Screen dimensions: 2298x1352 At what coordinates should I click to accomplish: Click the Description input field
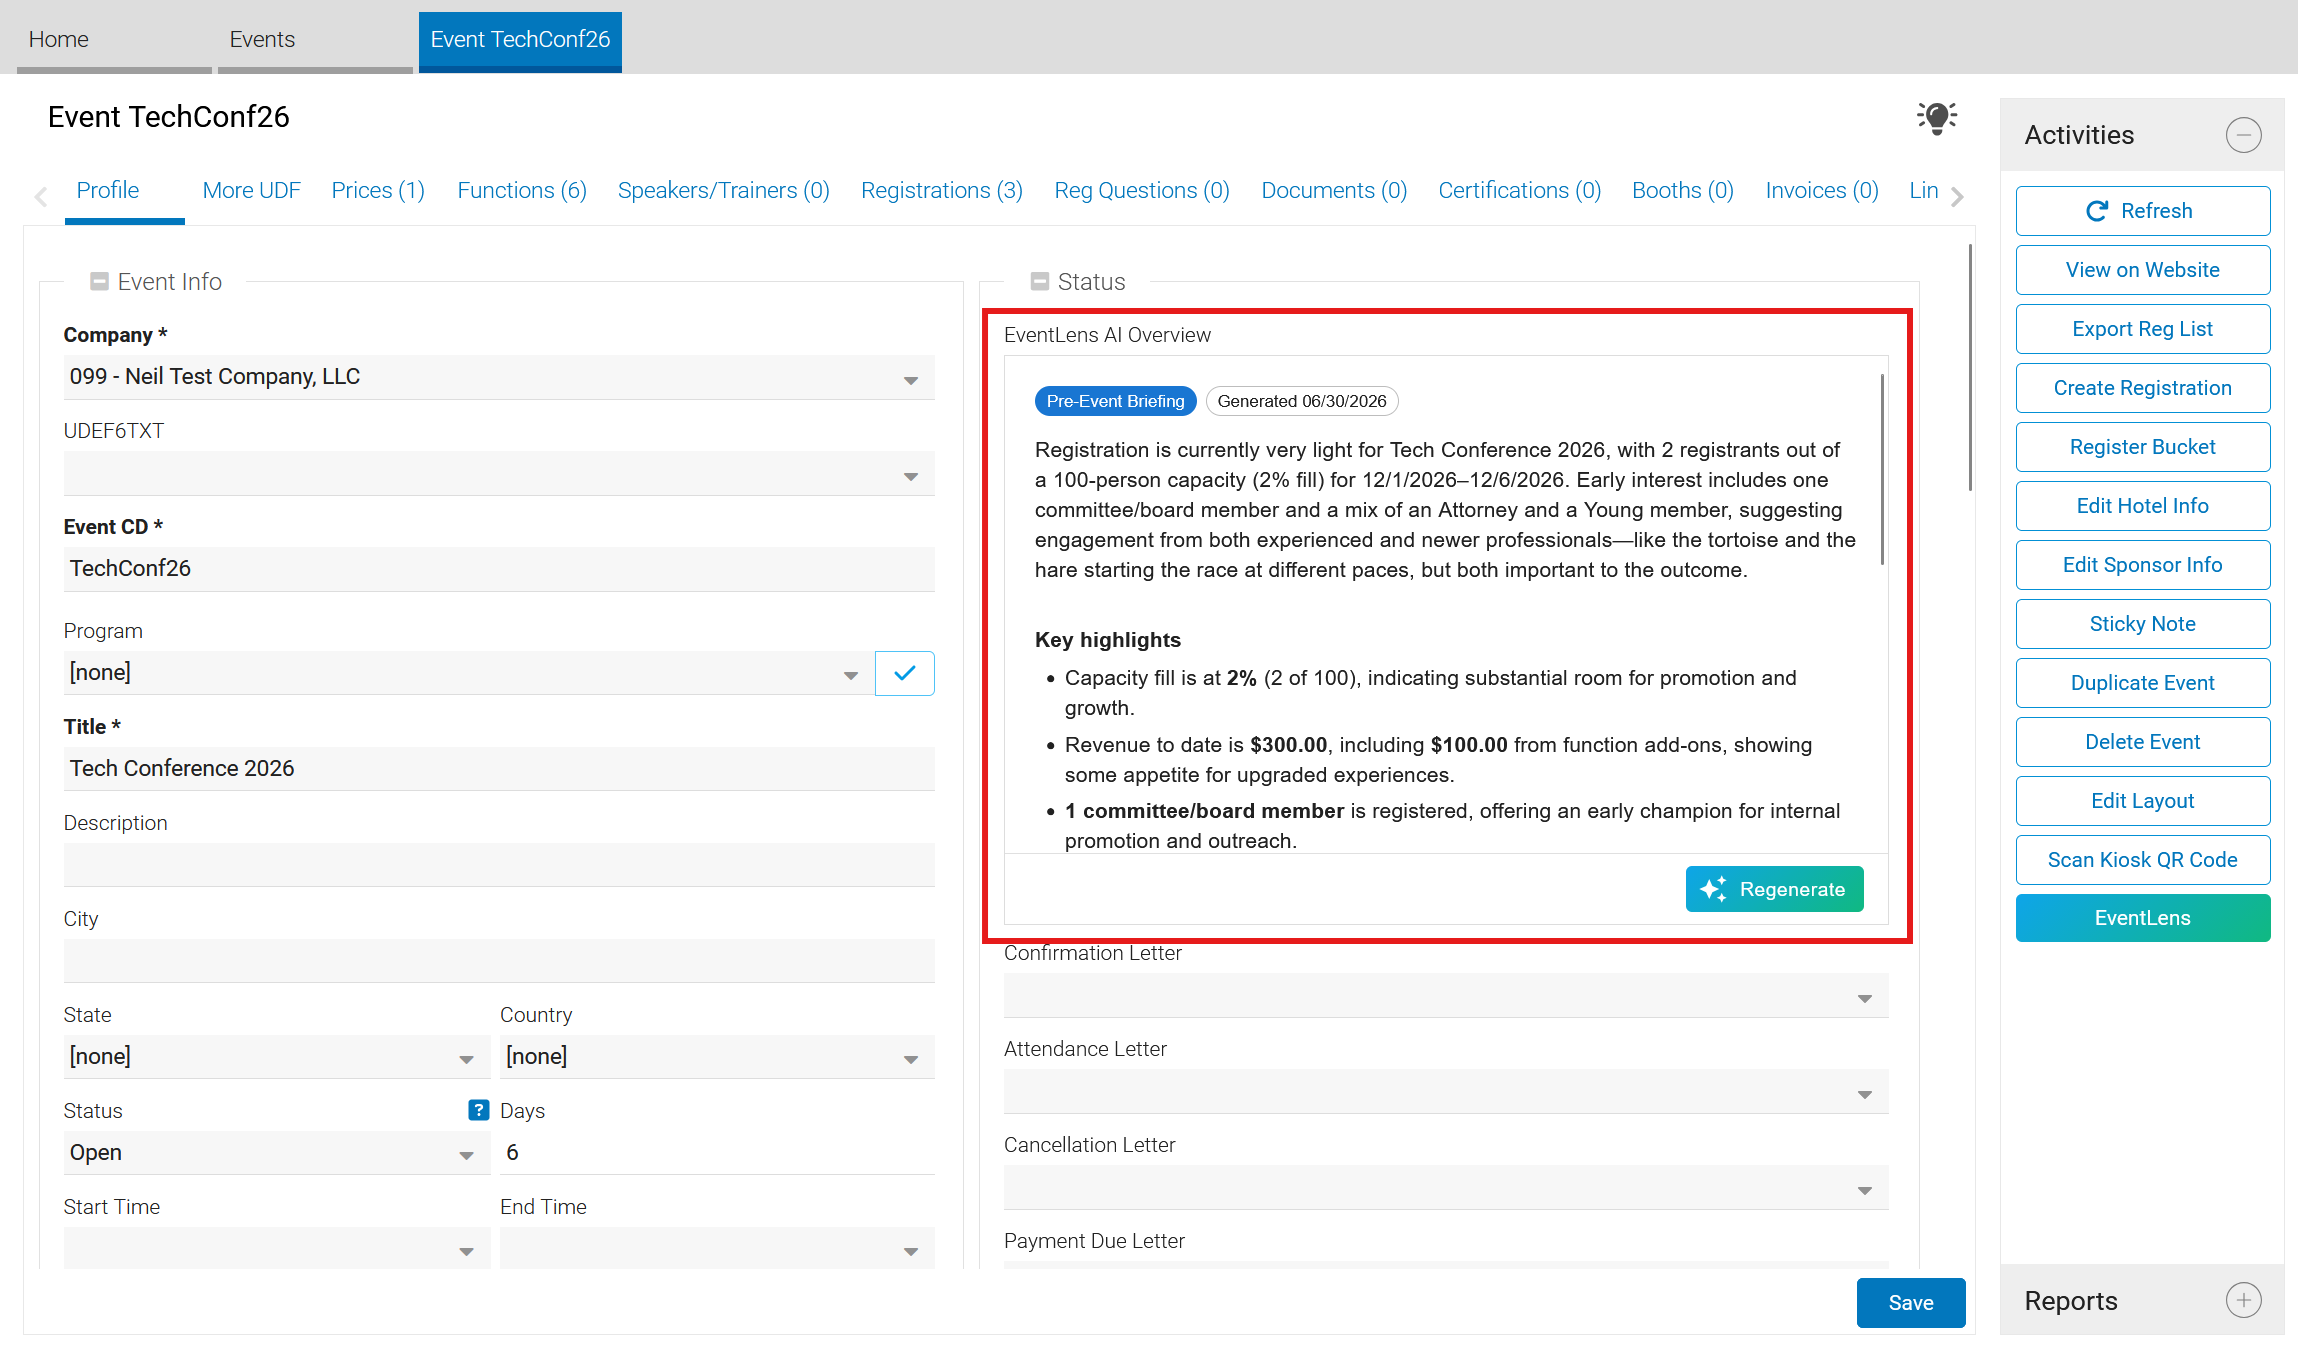pos(499,865)
